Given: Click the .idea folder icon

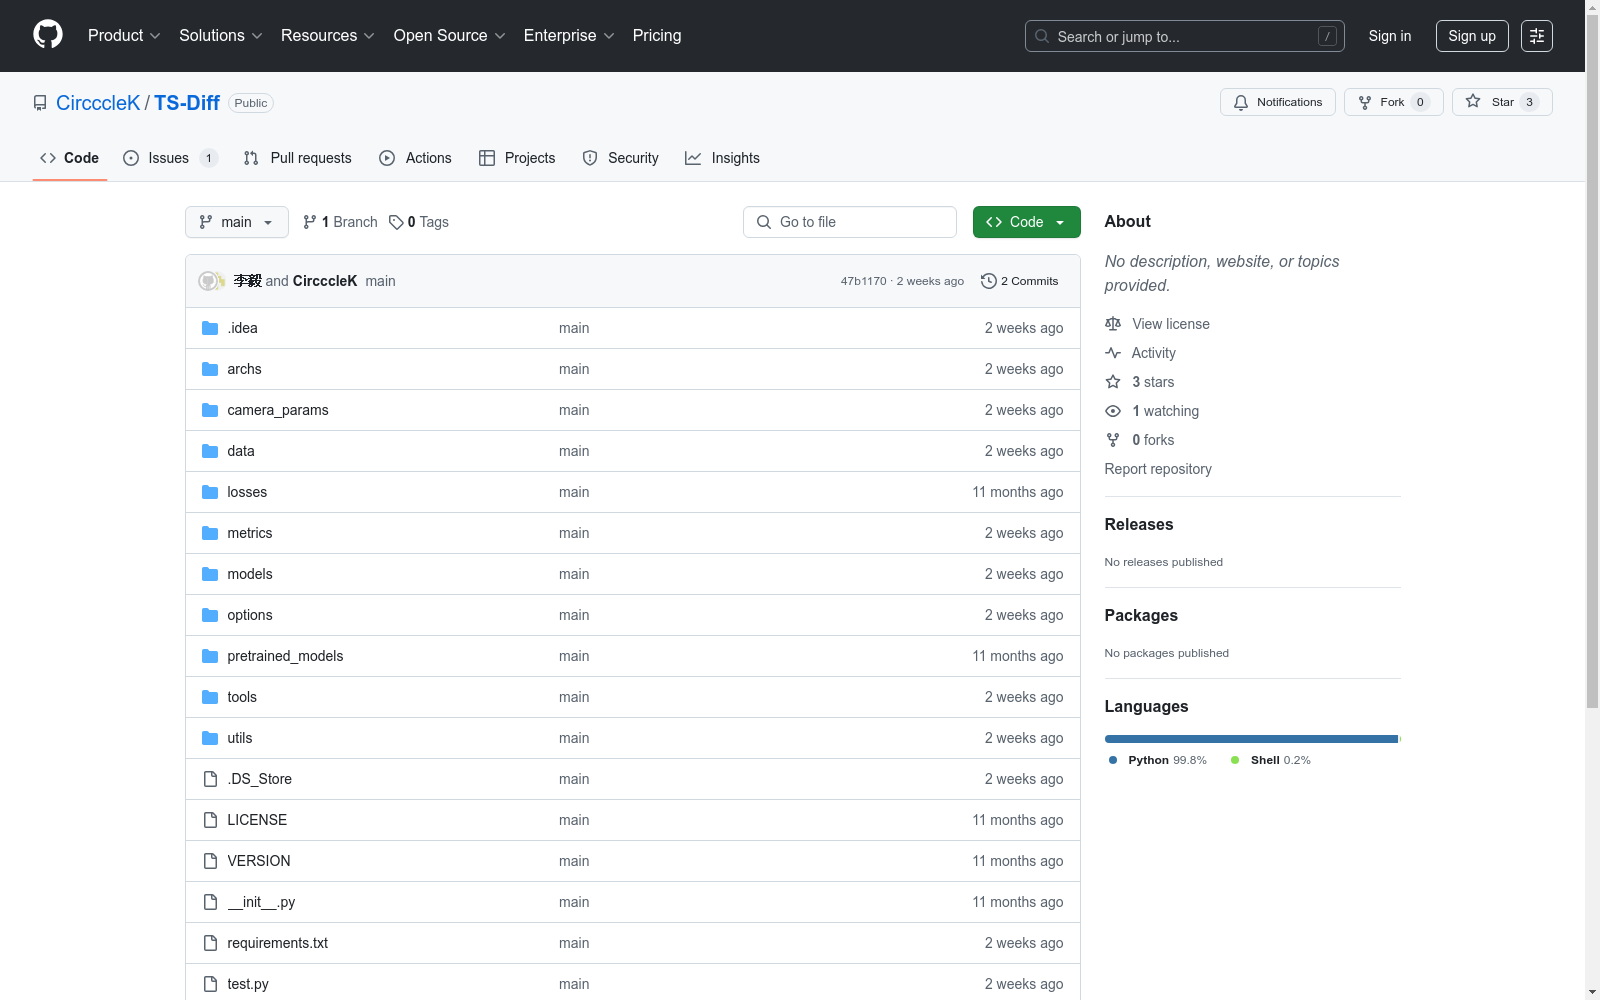Looking at the screenshot, I should [210, 328].
